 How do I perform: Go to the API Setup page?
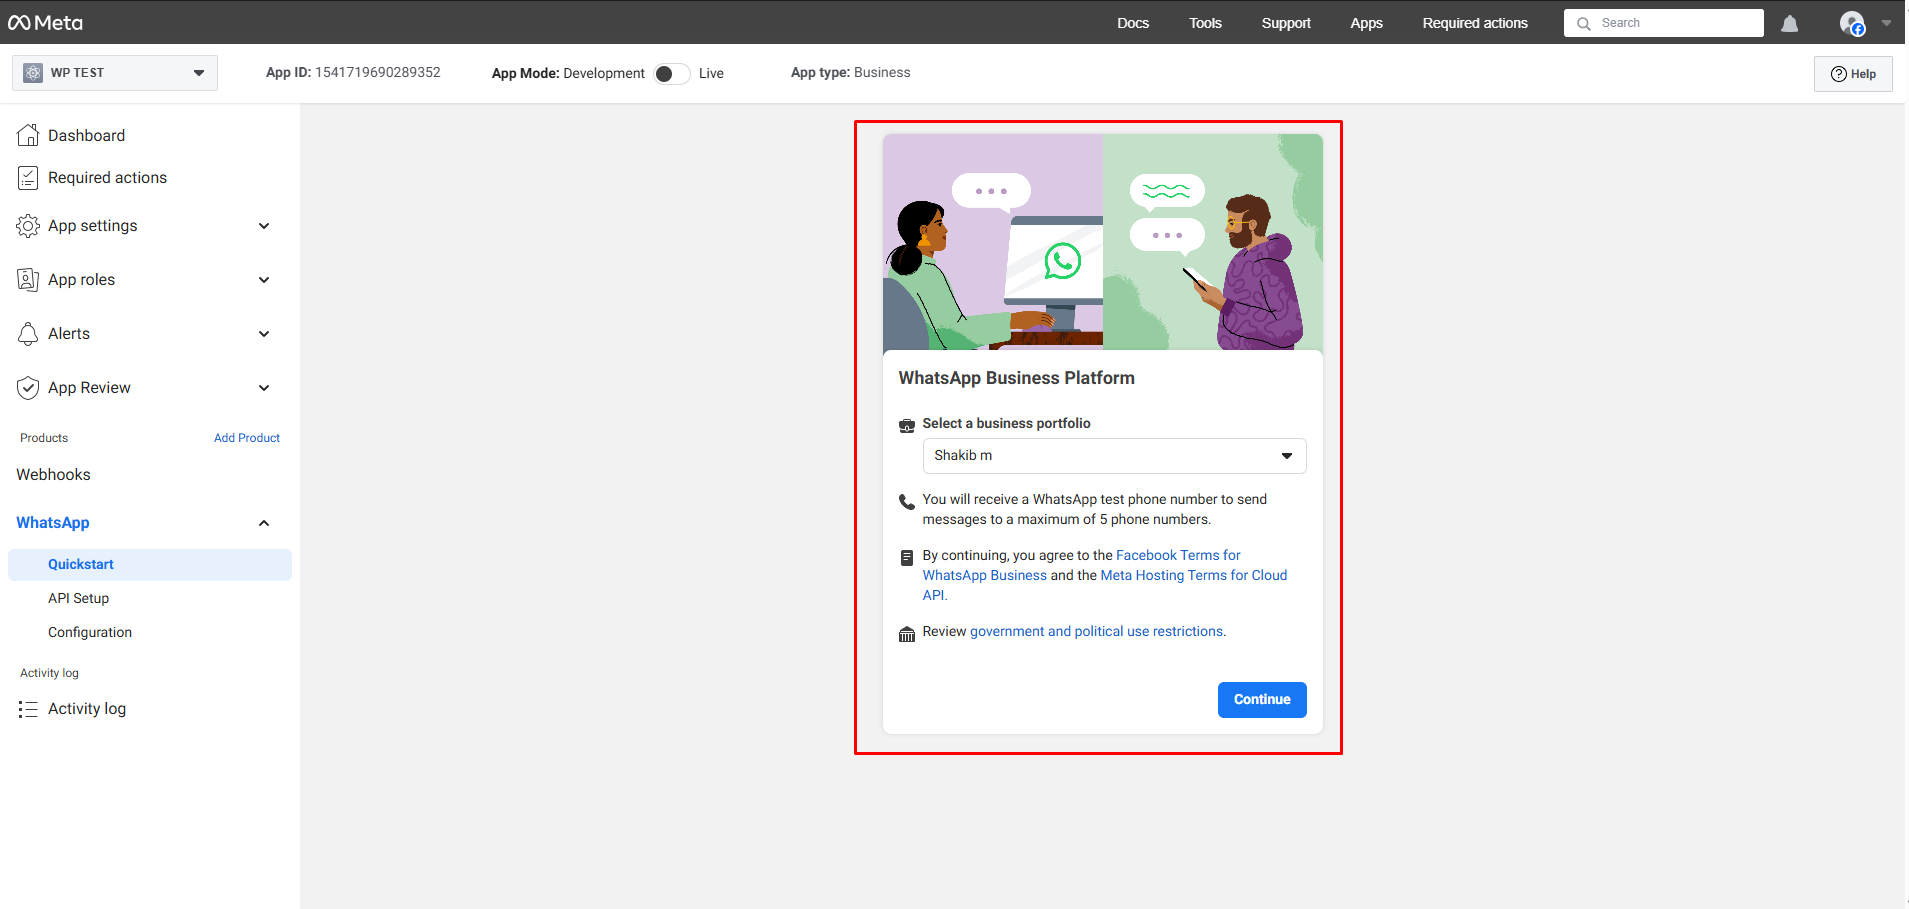78,598
